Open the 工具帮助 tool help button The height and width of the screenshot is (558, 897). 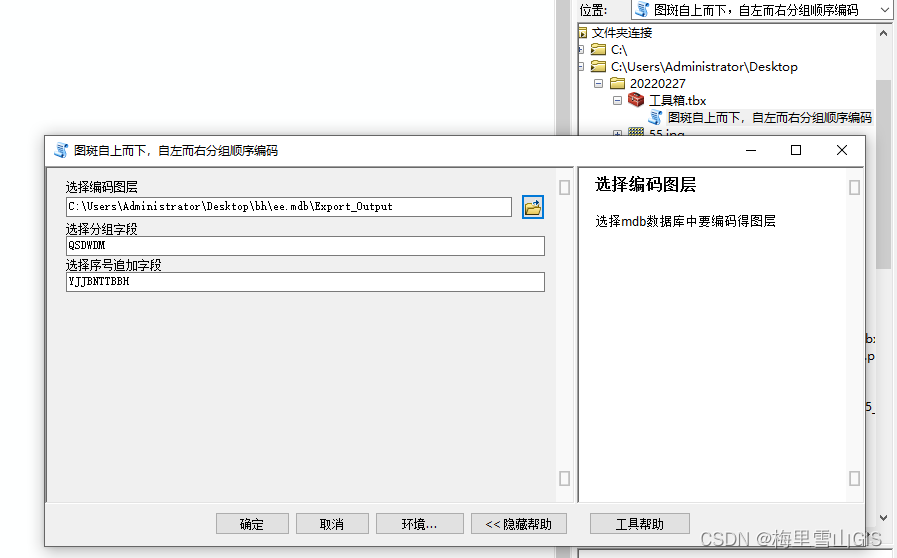(x=640, y=524)
